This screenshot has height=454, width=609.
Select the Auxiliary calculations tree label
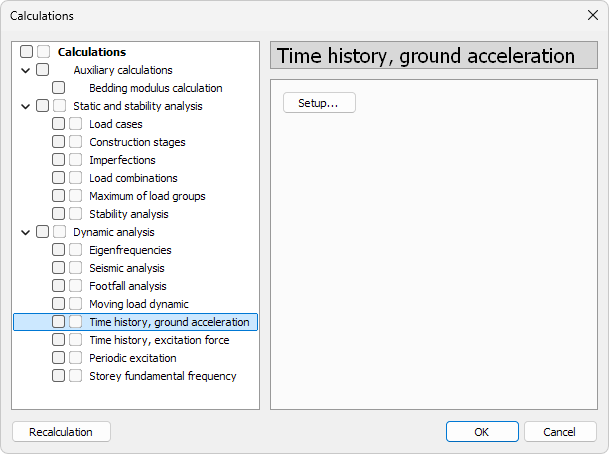(123, 70)
